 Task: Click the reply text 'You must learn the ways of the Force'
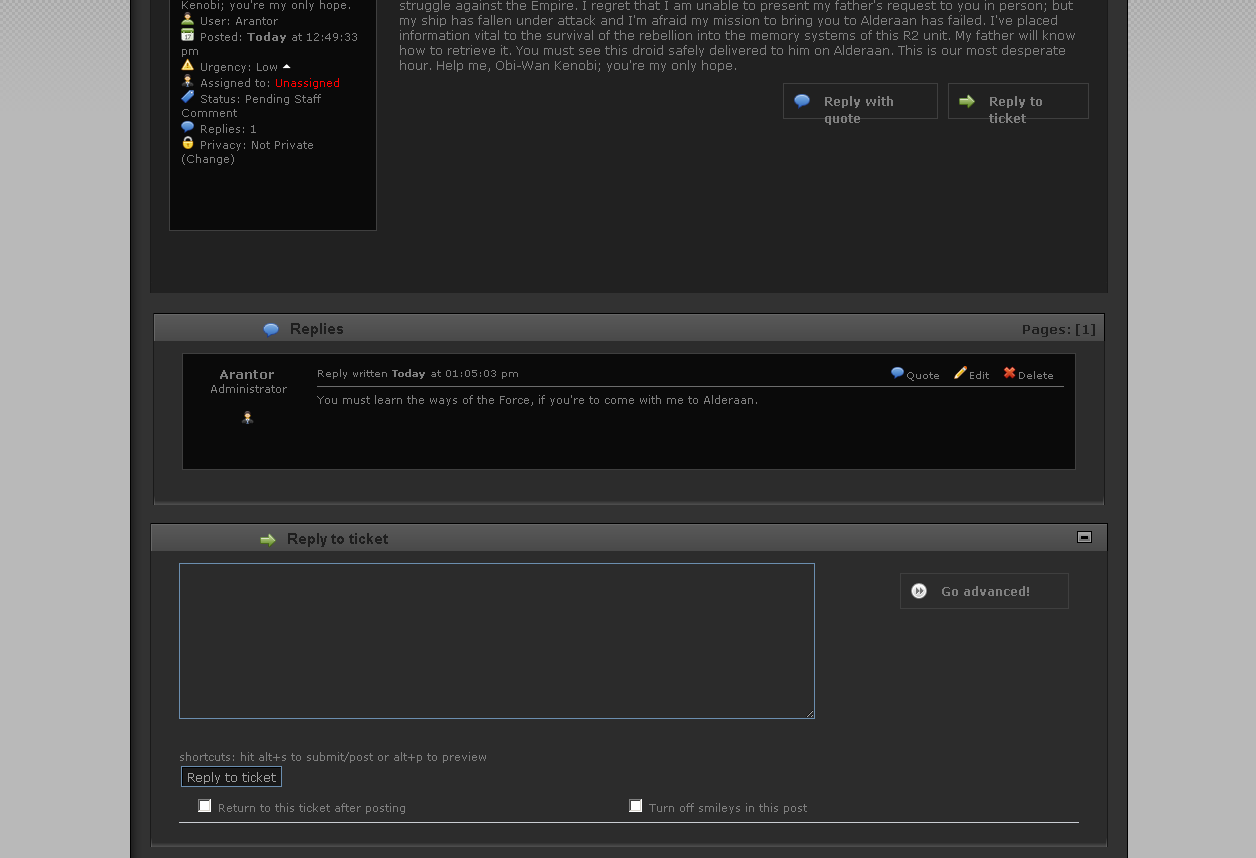[537, 400]
